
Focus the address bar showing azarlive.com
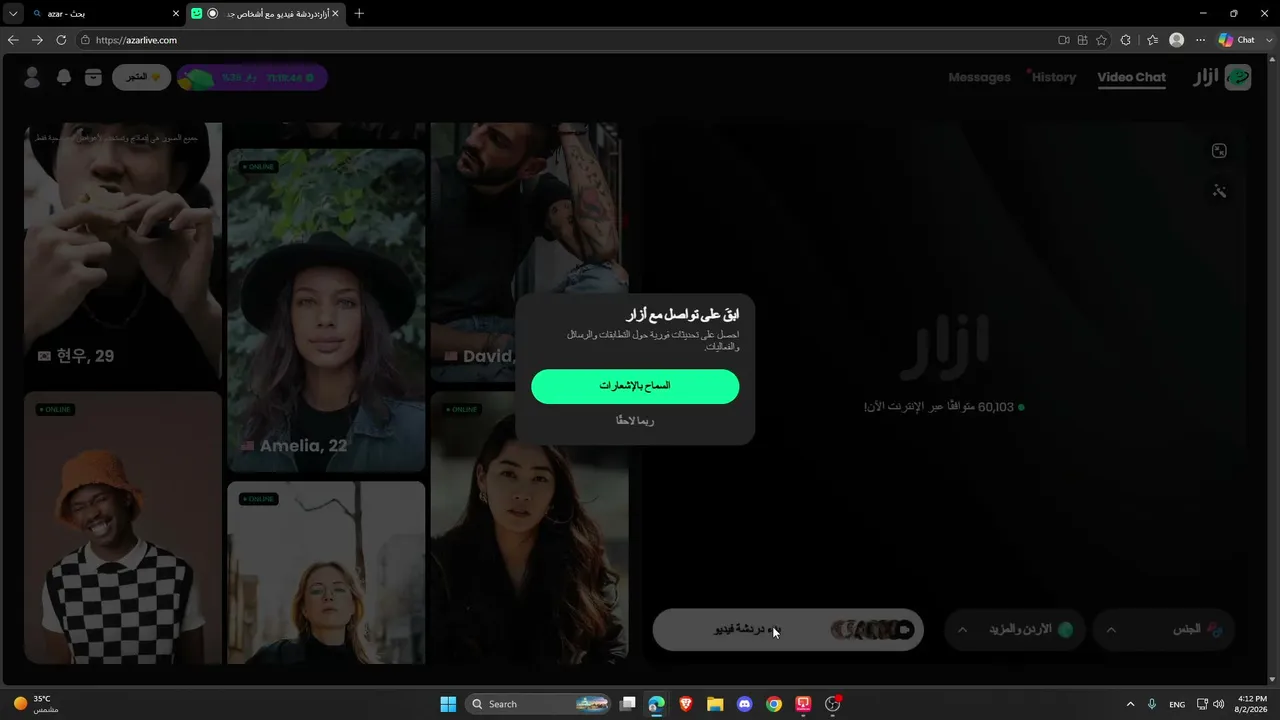click(x=560, y=40)
